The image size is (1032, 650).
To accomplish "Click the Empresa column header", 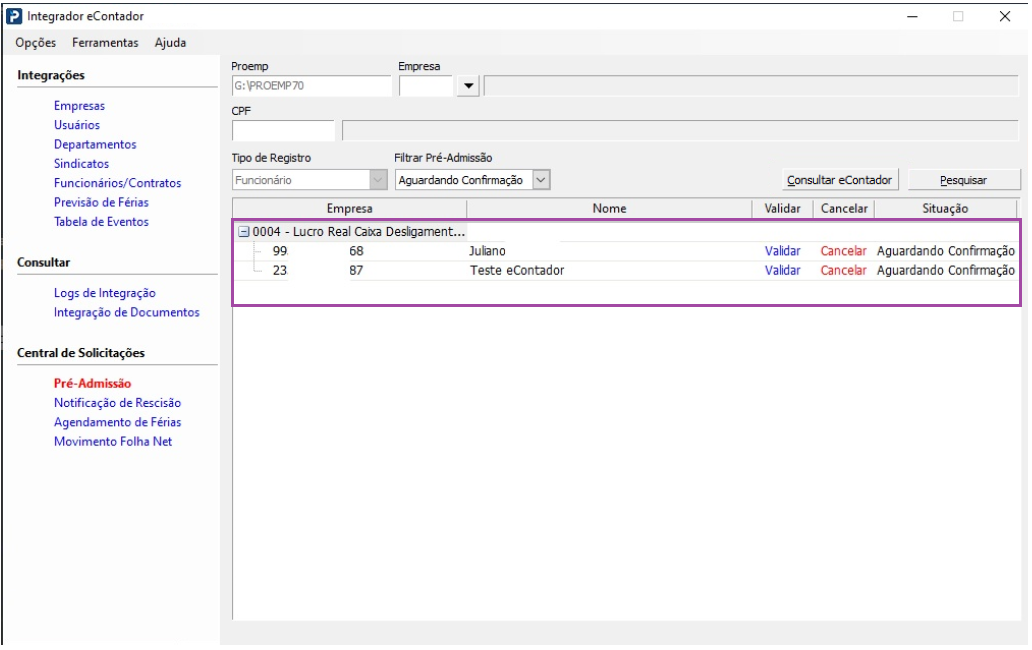I will (x=349, y=209).
